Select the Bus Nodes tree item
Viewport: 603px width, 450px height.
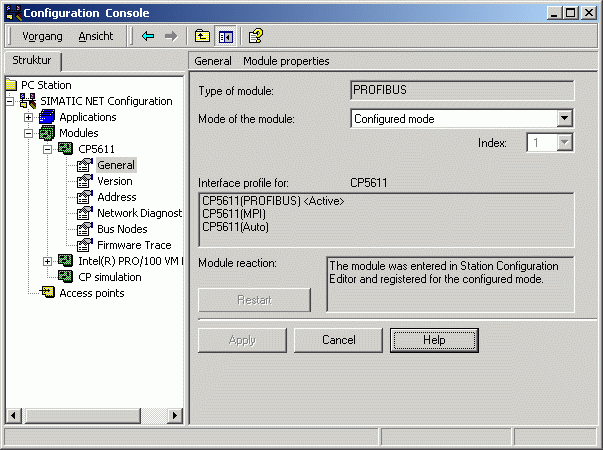[x=122, y=229]
